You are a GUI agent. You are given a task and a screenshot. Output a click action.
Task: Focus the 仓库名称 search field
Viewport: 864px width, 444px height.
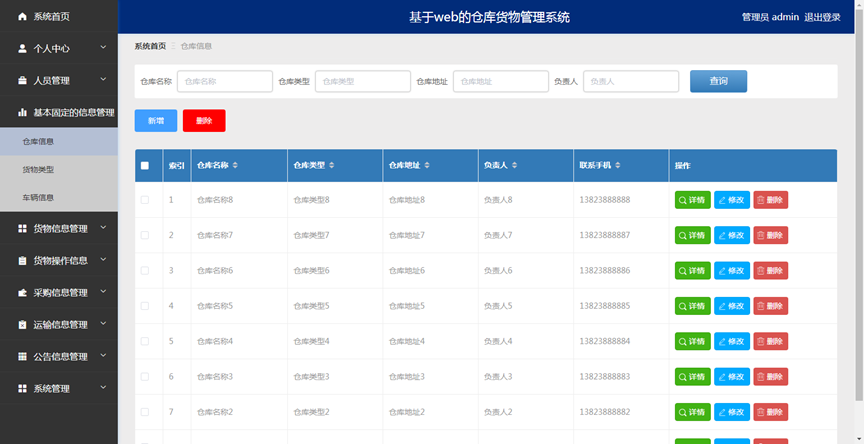225,81
